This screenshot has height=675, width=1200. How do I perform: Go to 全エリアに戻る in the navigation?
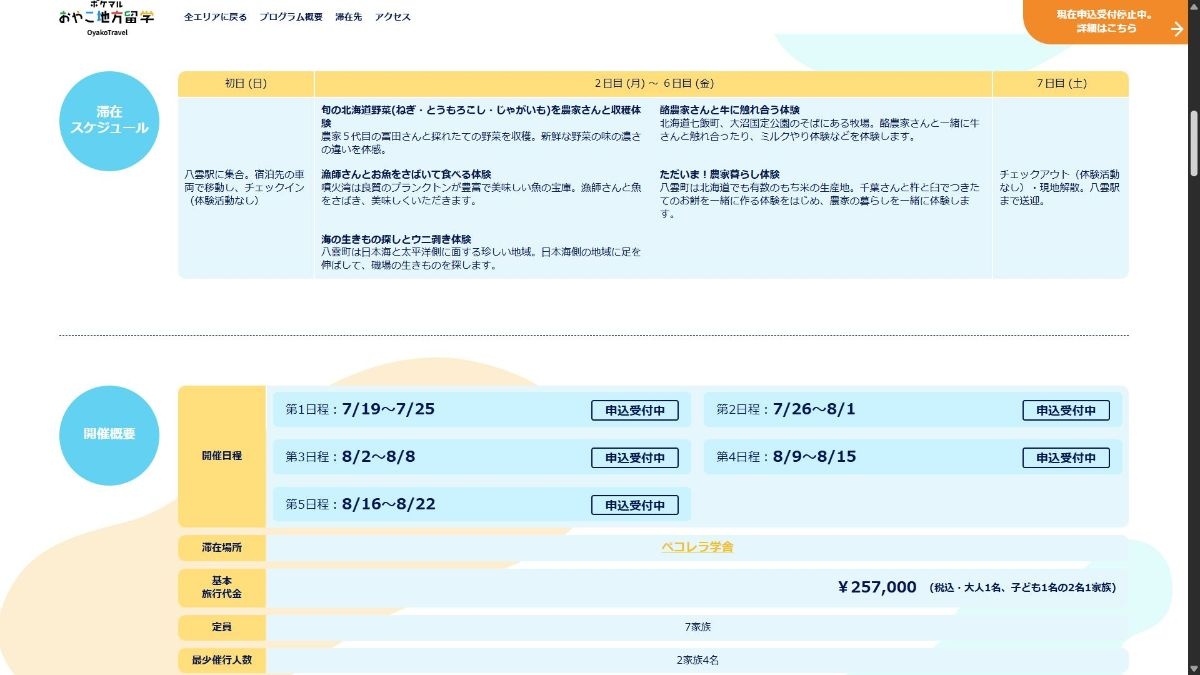point(215,17)
